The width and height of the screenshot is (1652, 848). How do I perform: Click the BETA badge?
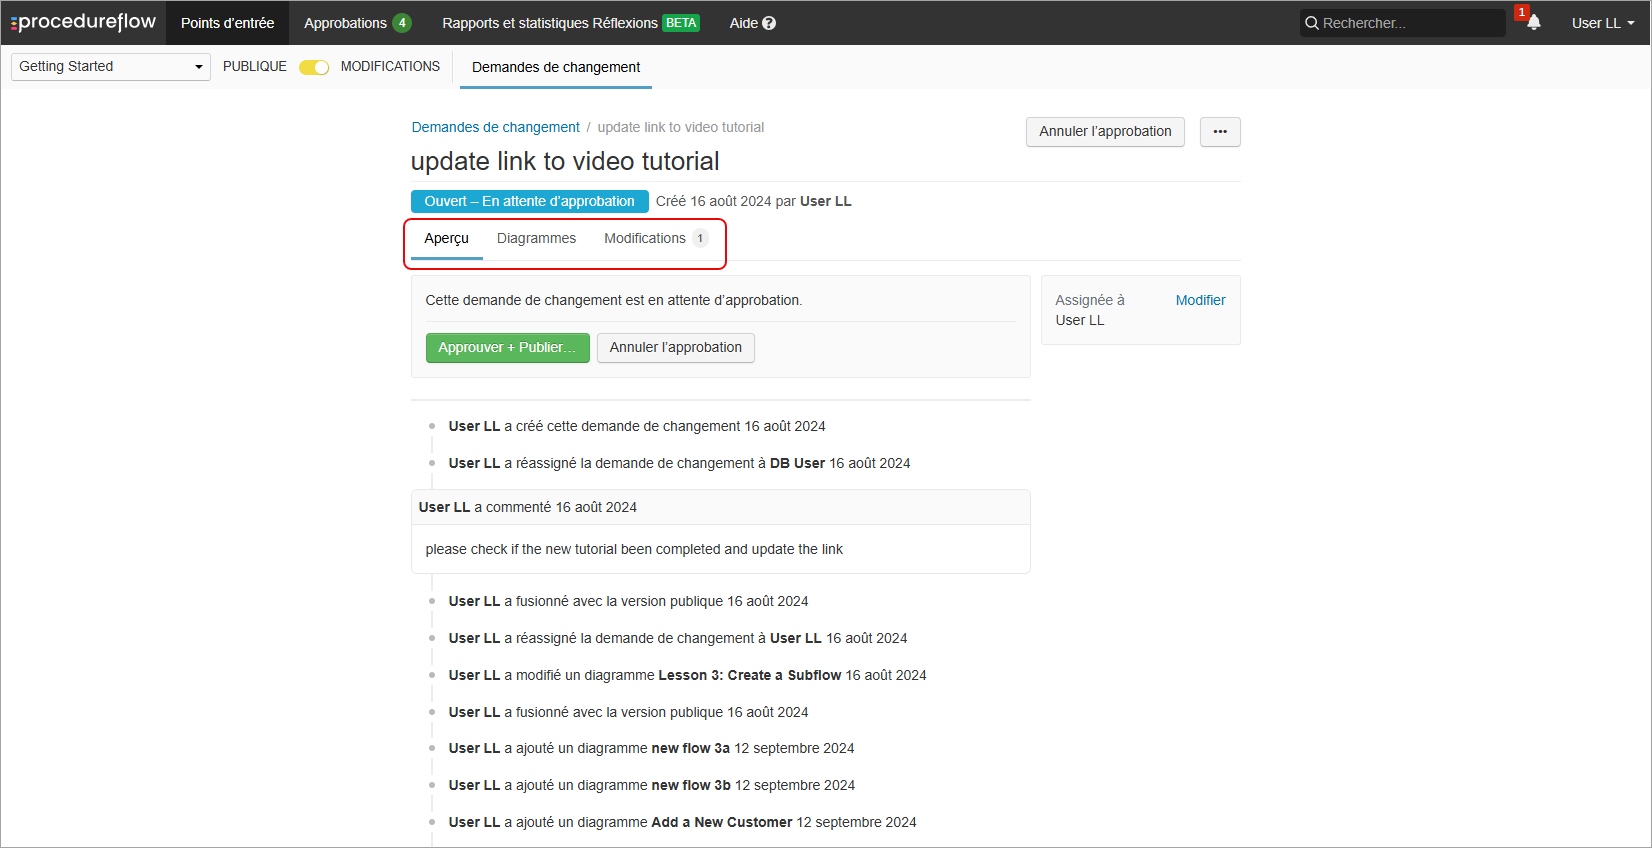pyautogui.click(x=681, y=23)
